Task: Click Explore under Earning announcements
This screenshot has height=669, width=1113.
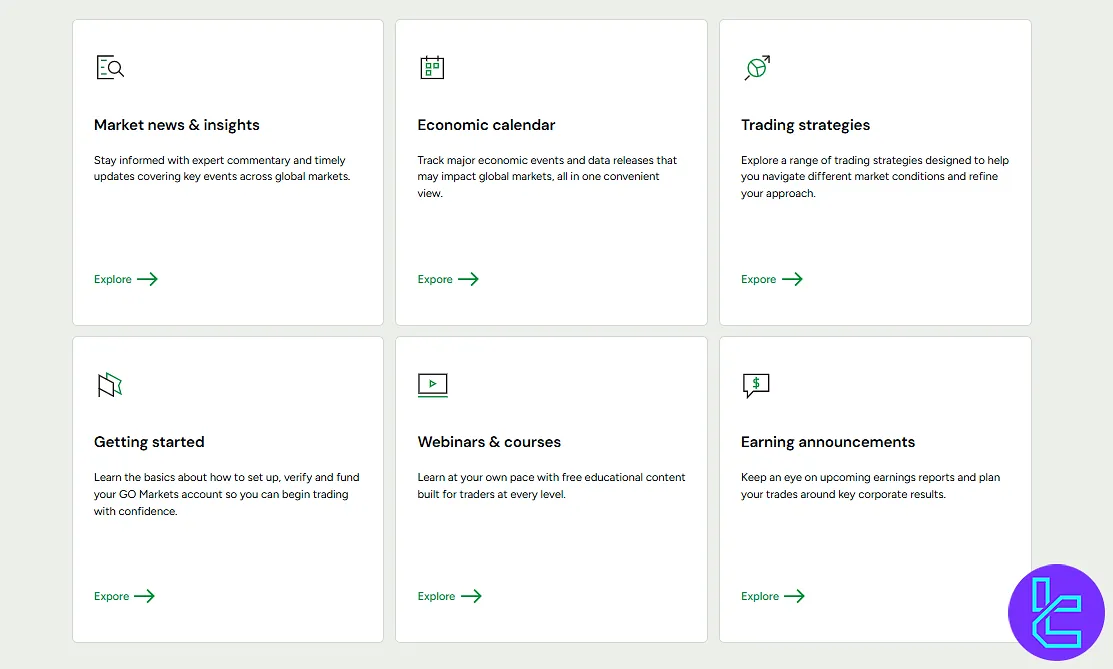Action: coord(758,596)
